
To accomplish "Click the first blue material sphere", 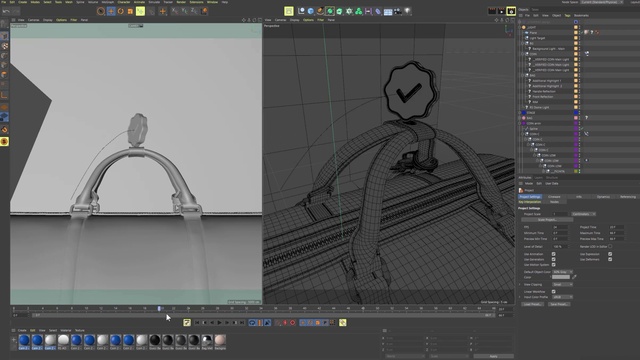I will pyautogui.click(x=24, y=340).
